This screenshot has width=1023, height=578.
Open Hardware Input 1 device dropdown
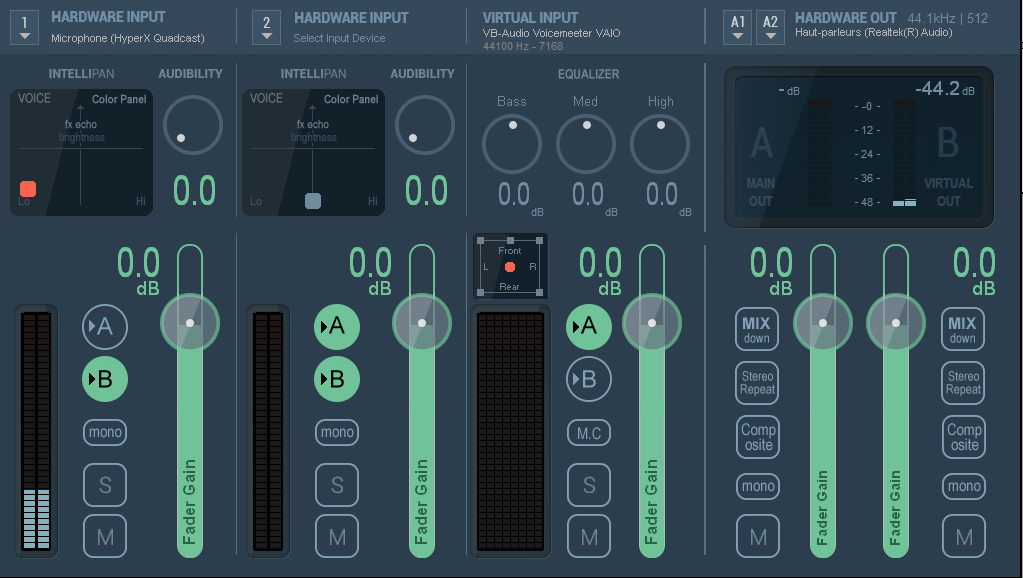tap(25, 27)
